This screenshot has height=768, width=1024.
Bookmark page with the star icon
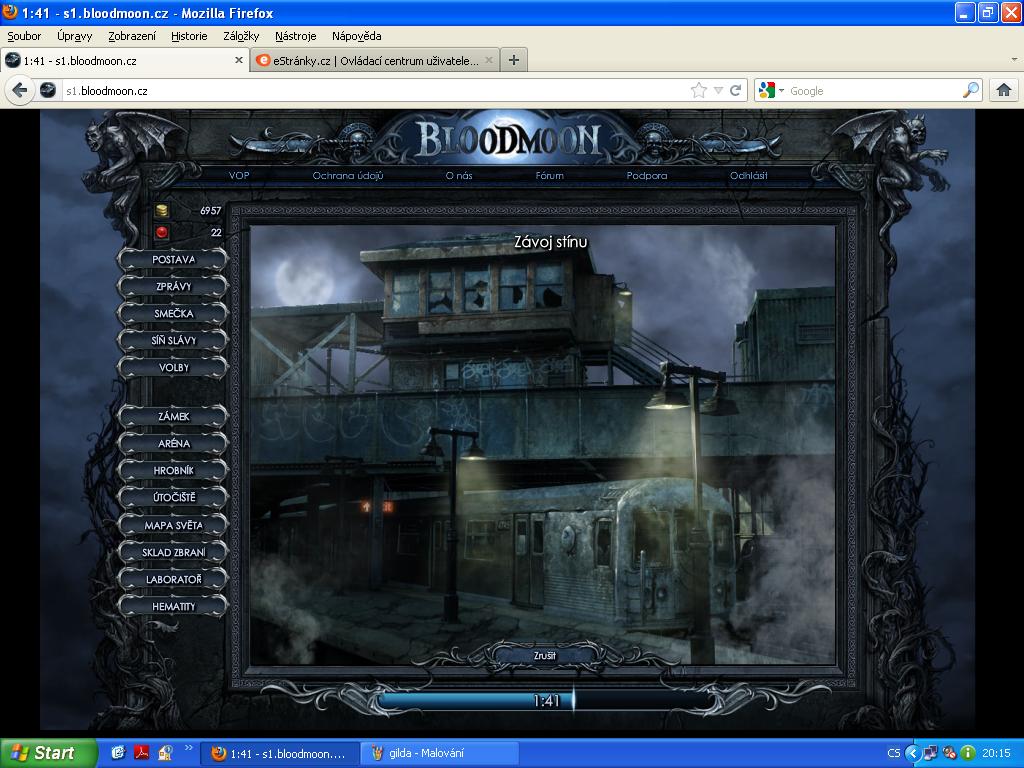pyautogui.click(x=699, y=90)
